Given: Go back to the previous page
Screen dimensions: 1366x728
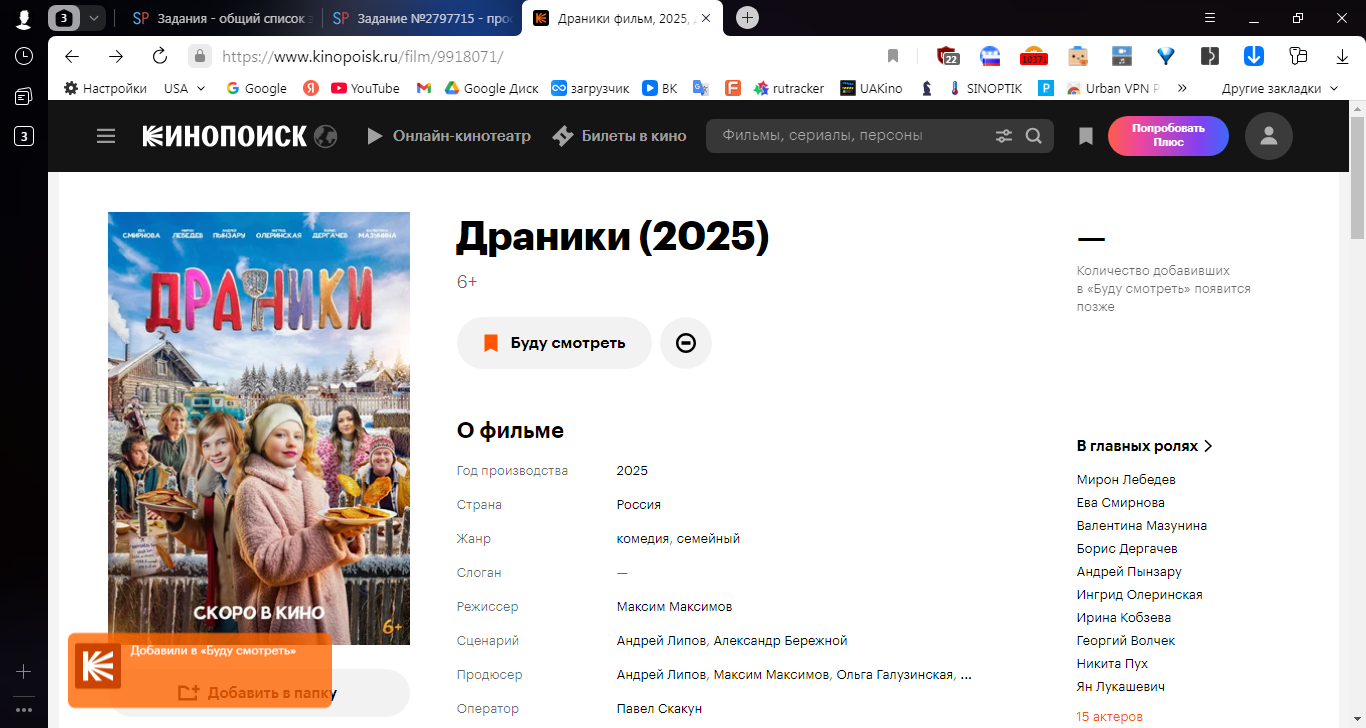Looking at the screenshot, I should [72, 56].
